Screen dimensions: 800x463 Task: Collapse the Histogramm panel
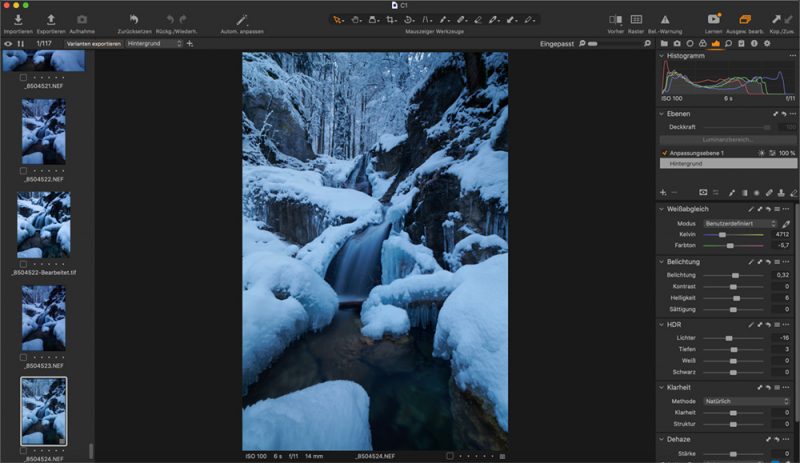pos(662,56)
